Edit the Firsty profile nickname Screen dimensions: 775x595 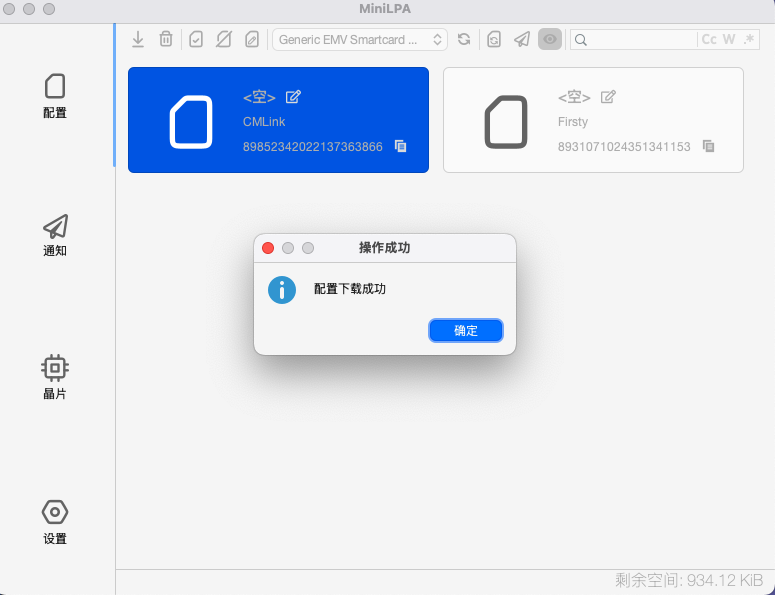click(608, 97)
